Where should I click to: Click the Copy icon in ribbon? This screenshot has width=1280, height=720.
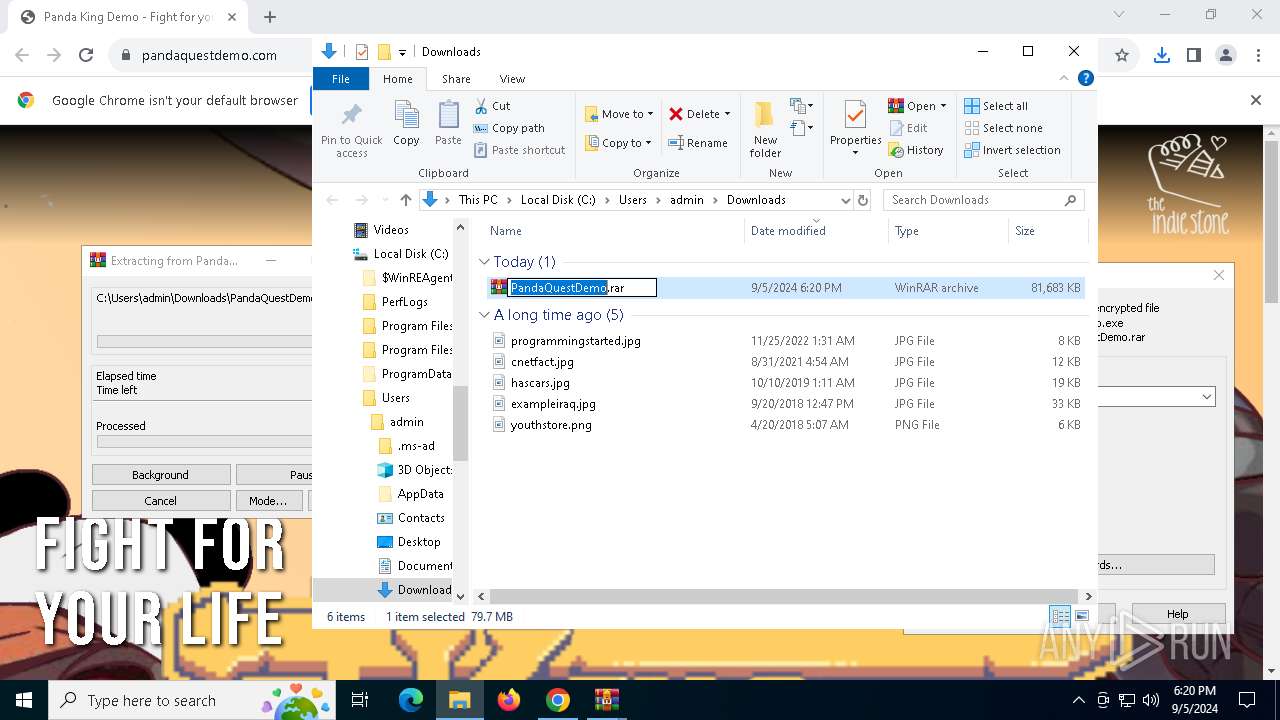coord(406,114)
